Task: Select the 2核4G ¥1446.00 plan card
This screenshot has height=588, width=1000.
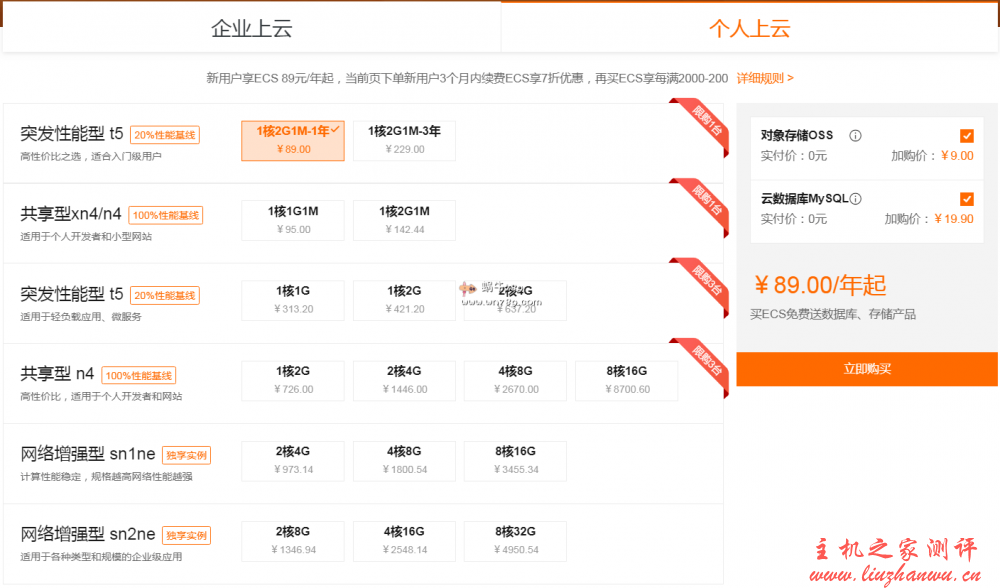Action: point(404,380)
